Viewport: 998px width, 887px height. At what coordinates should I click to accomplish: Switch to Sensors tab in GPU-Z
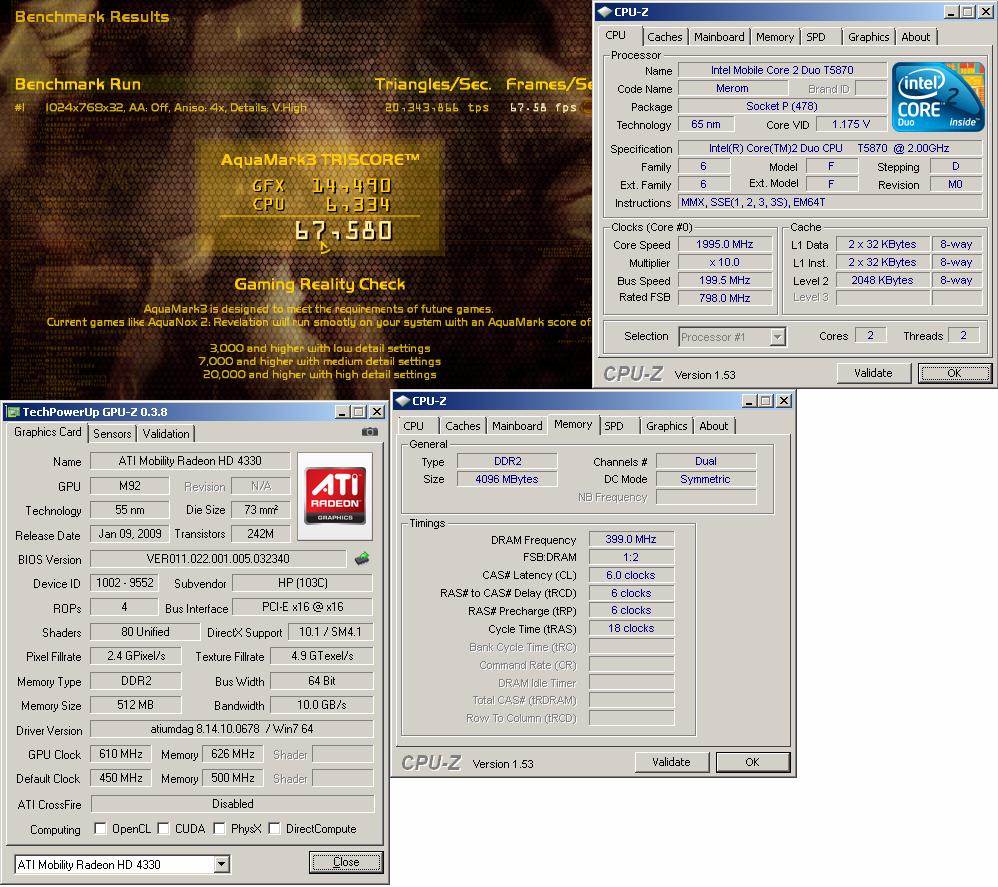click(112, 433)
